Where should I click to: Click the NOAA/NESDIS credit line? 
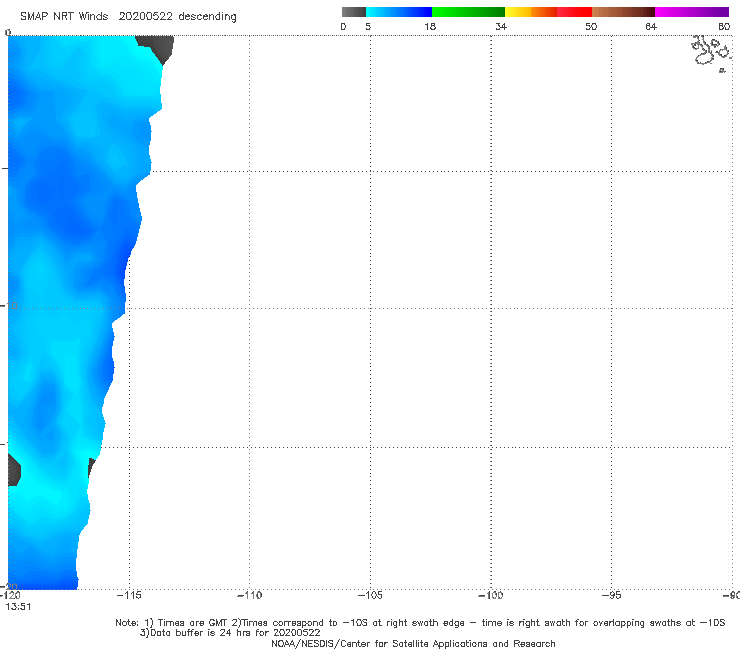pos(413,644)
